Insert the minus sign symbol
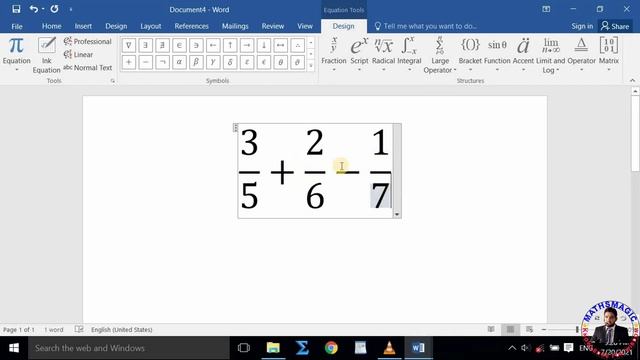This screenshot has width=640, height=360. coord(145,62)
